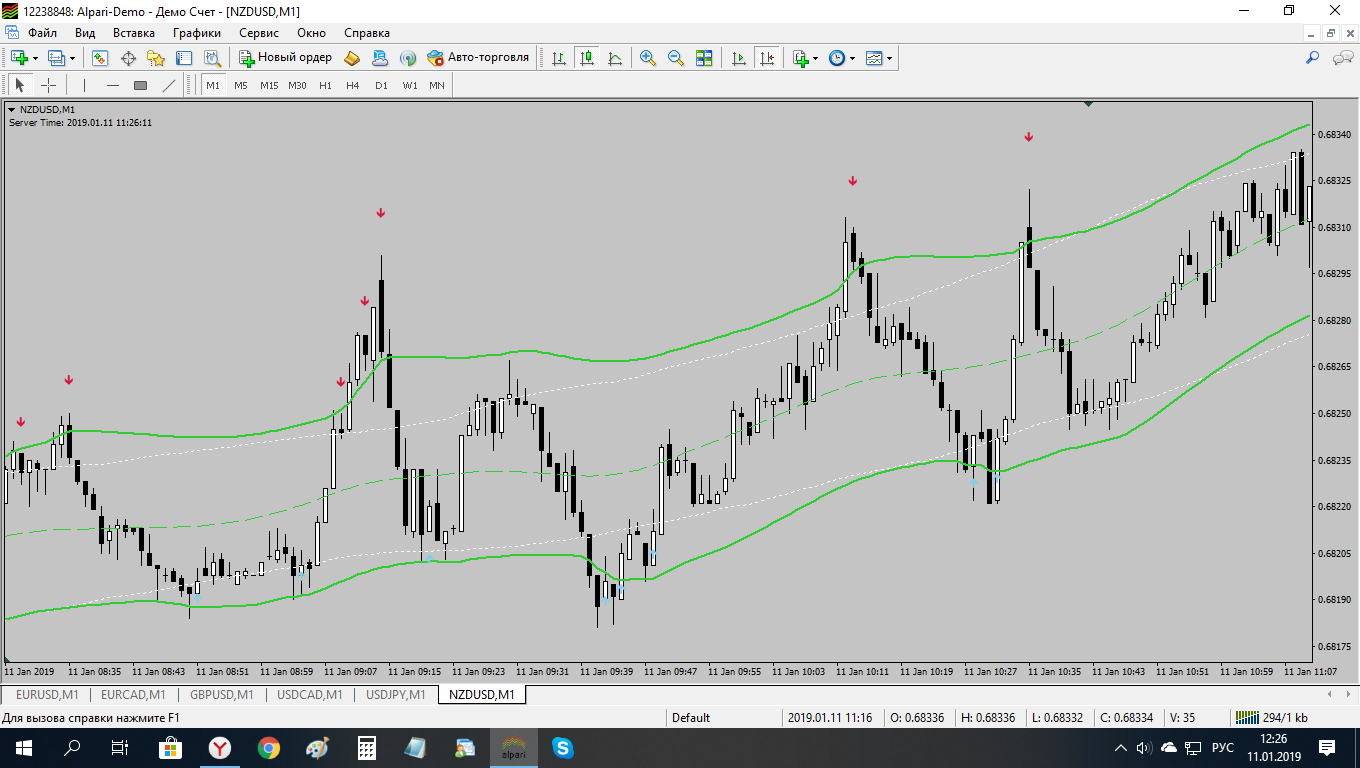The image size is (1360, 768).
Task: Open Data Window crosshair-circle icon
Action: coord(128,58)
